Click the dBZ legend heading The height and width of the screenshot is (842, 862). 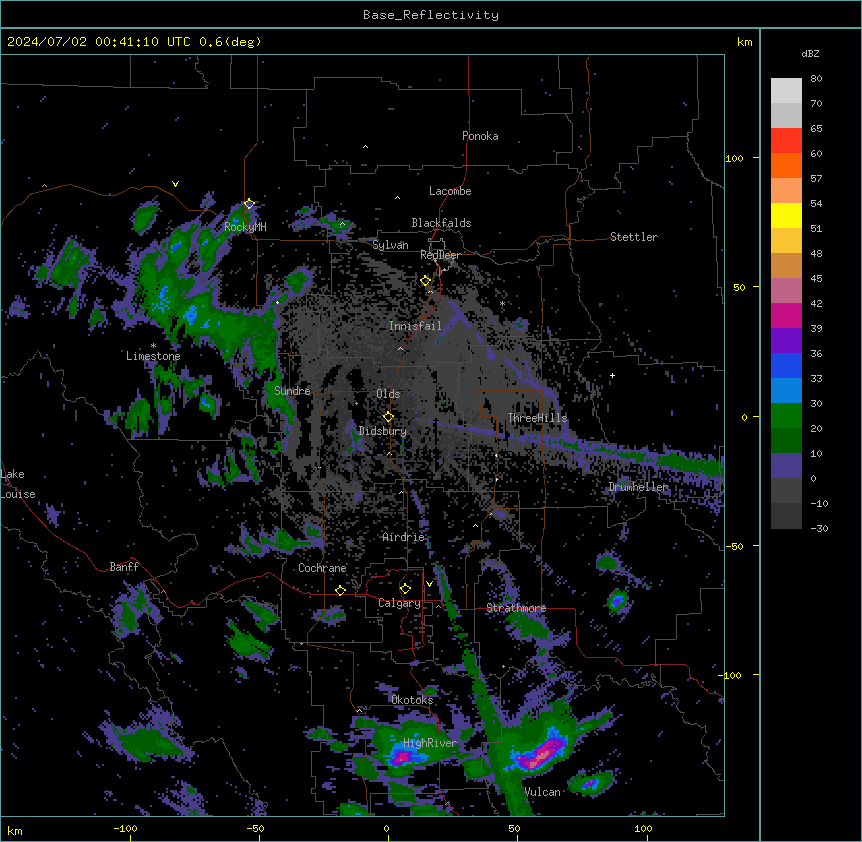810,53
